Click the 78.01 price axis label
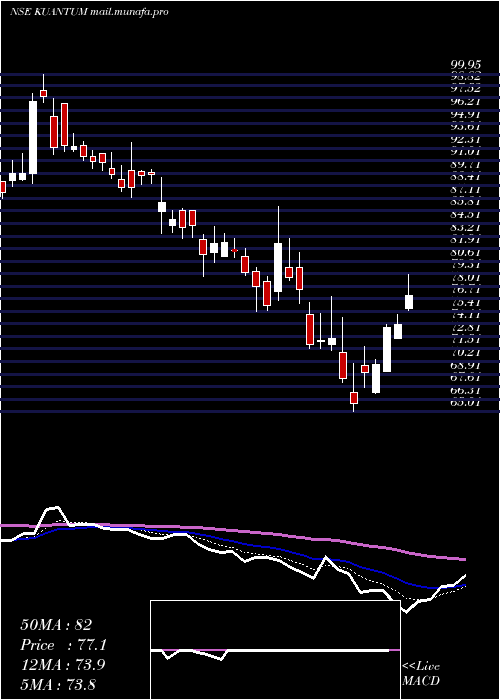 467,277
